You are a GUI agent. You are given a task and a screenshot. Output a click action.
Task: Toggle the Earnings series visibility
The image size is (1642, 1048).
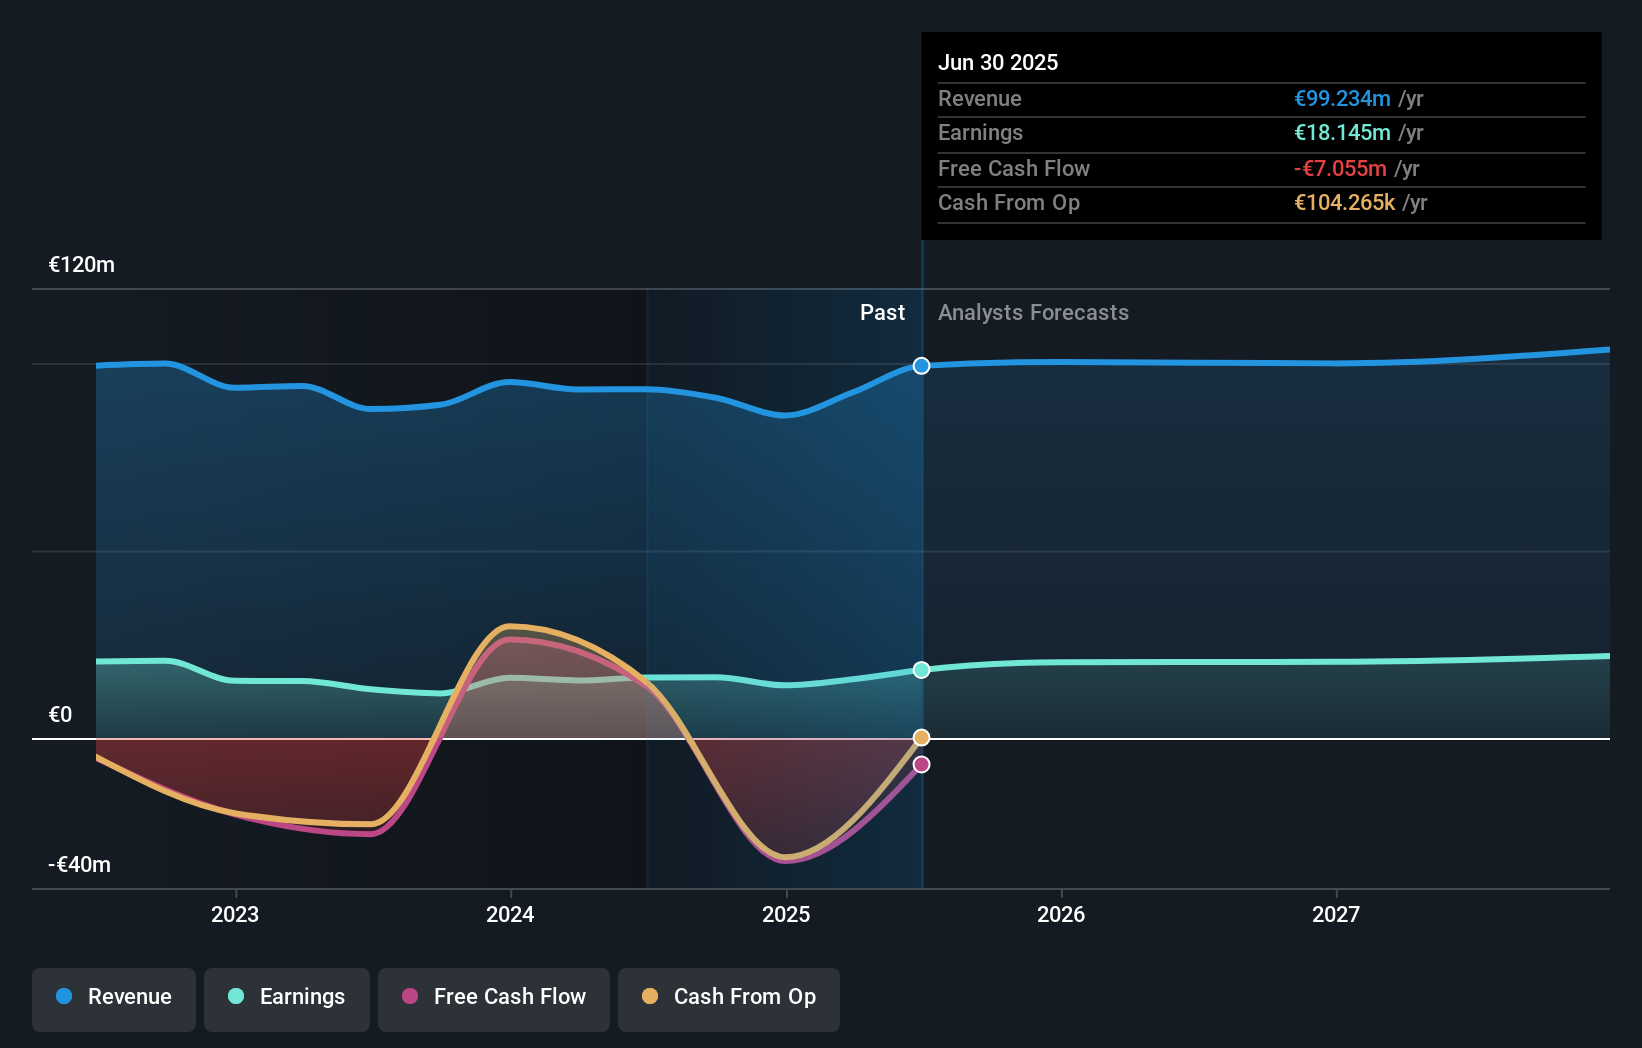[287, 998]
